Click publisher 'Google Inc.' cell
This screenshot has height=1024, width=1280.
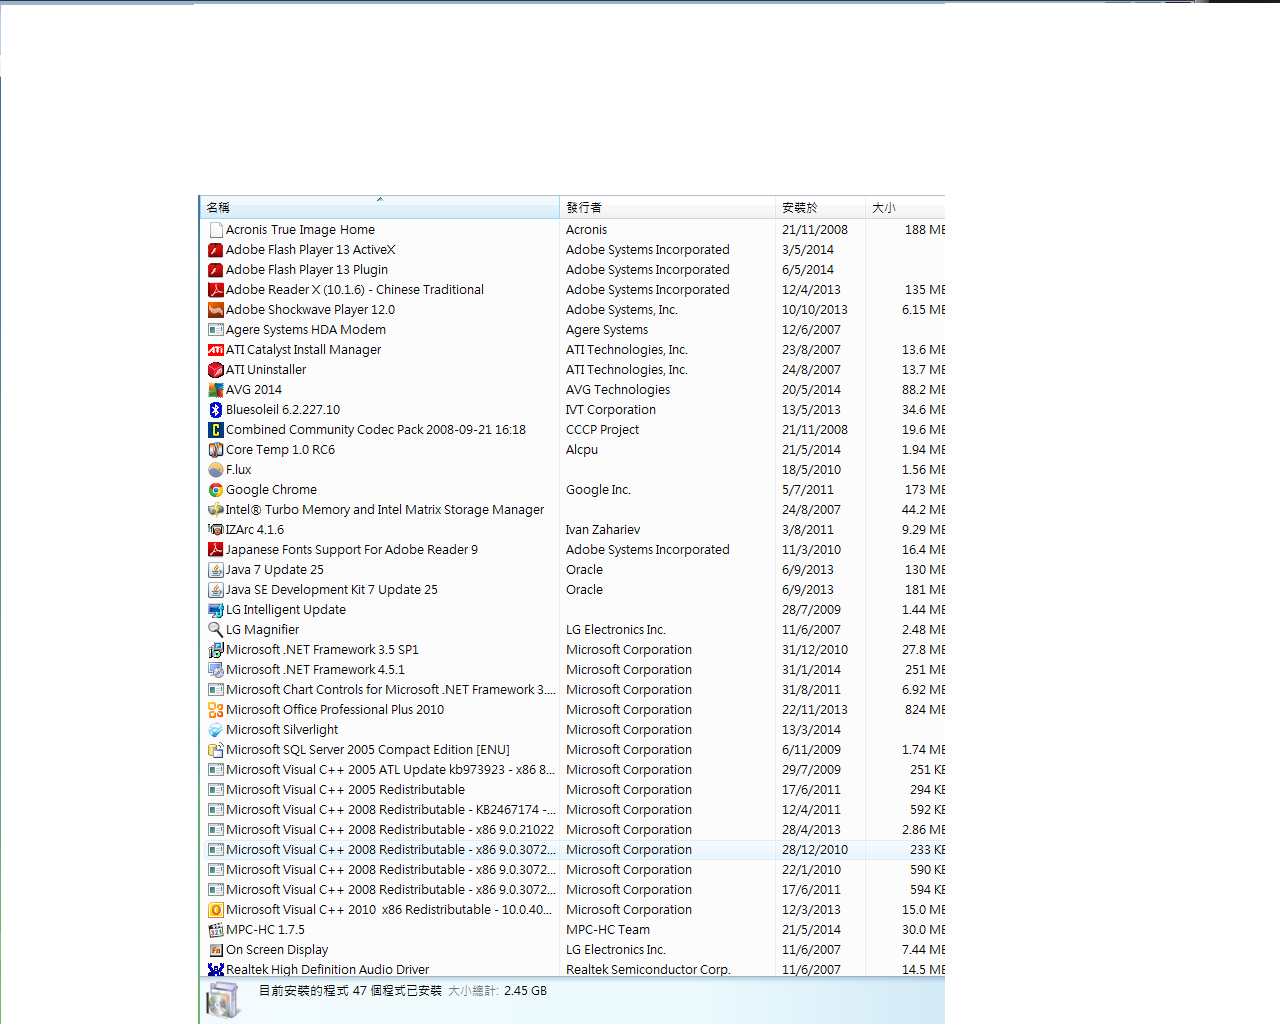click(598, 490)
